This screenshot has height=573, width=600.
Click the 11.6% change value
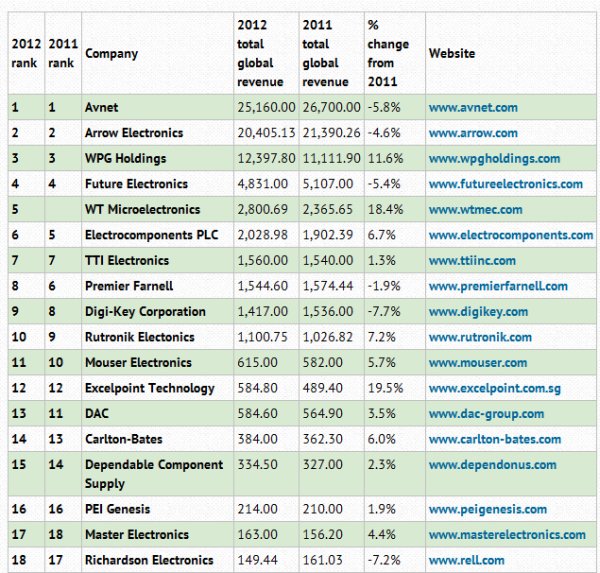point(385,159)
